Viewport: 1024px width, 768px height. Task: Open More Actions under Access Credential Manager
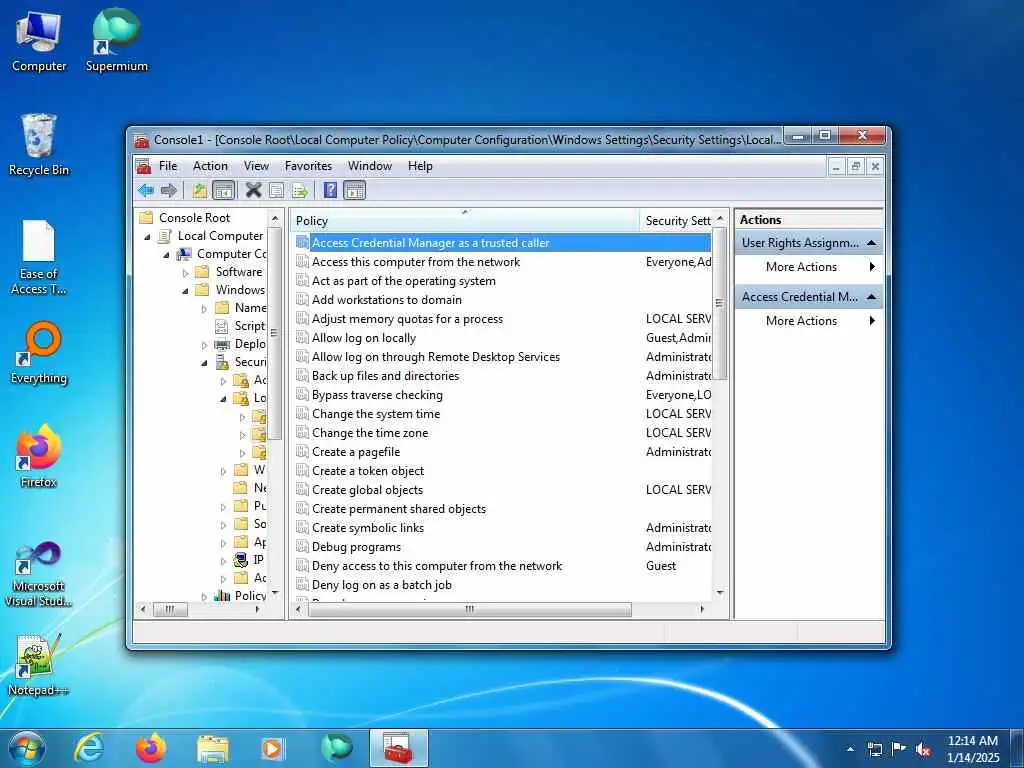point(809,321)
